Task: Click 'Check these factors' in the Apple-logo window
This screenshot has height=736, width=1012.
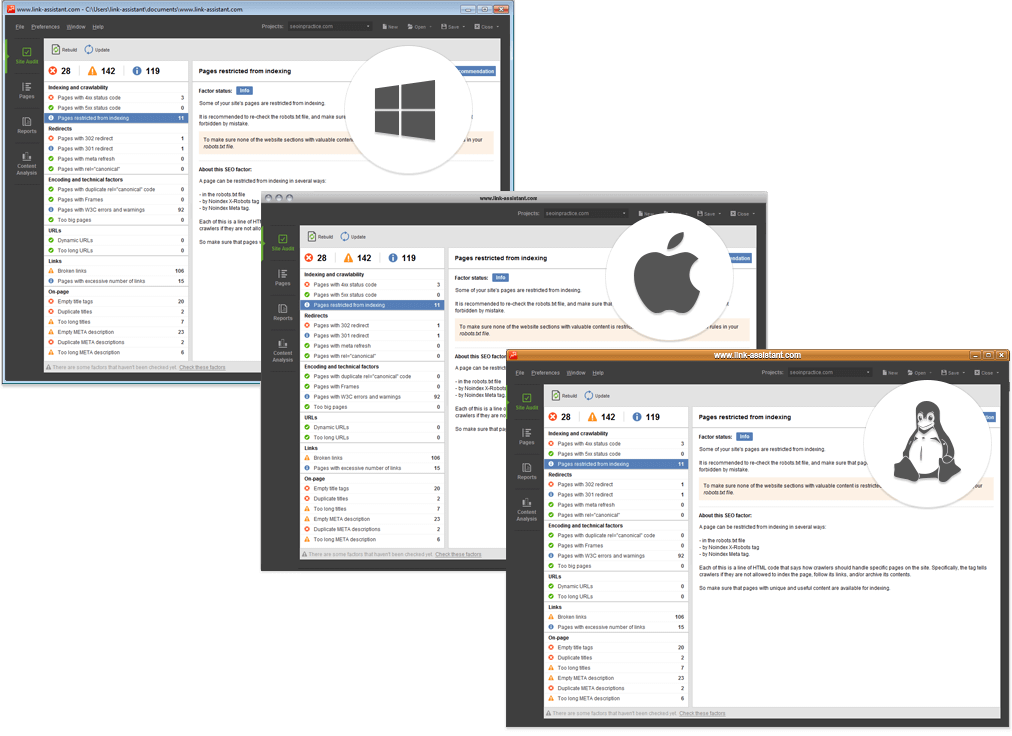Action: click(x=458, y=555)
